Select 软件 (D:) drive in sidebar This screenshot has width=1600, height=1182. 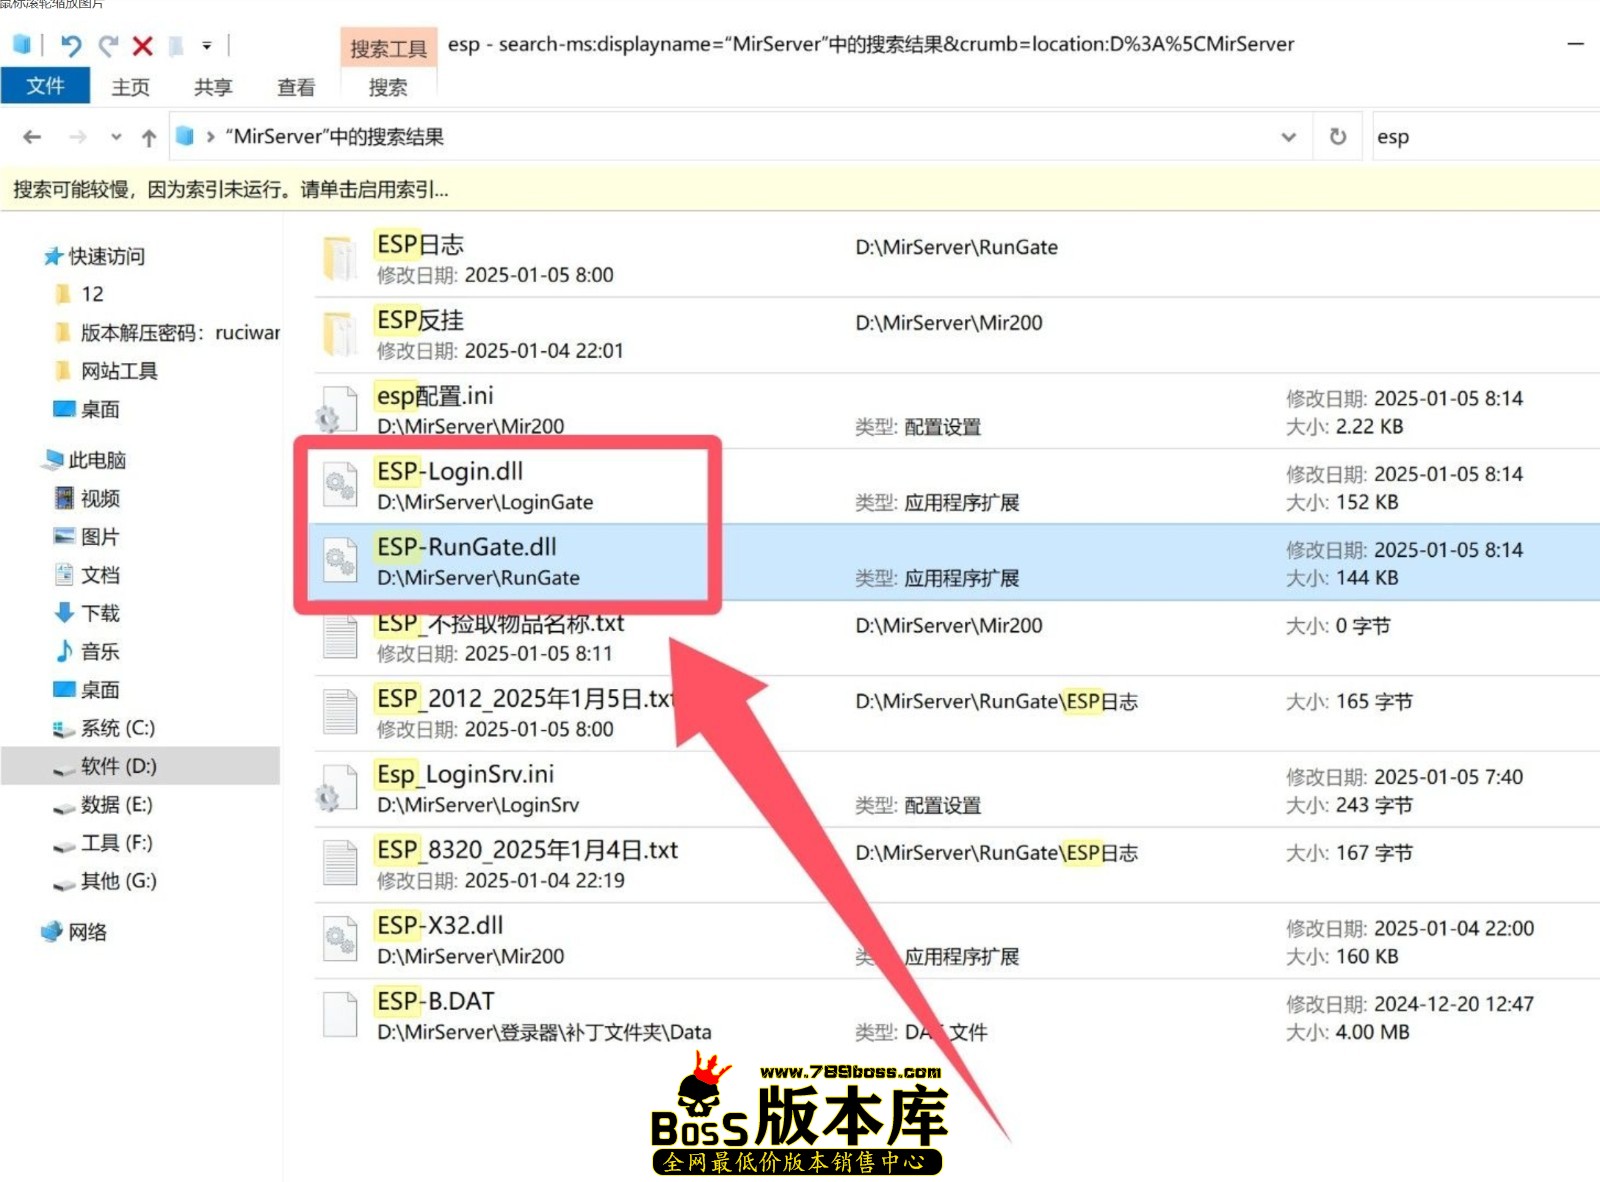pos(118,766)
